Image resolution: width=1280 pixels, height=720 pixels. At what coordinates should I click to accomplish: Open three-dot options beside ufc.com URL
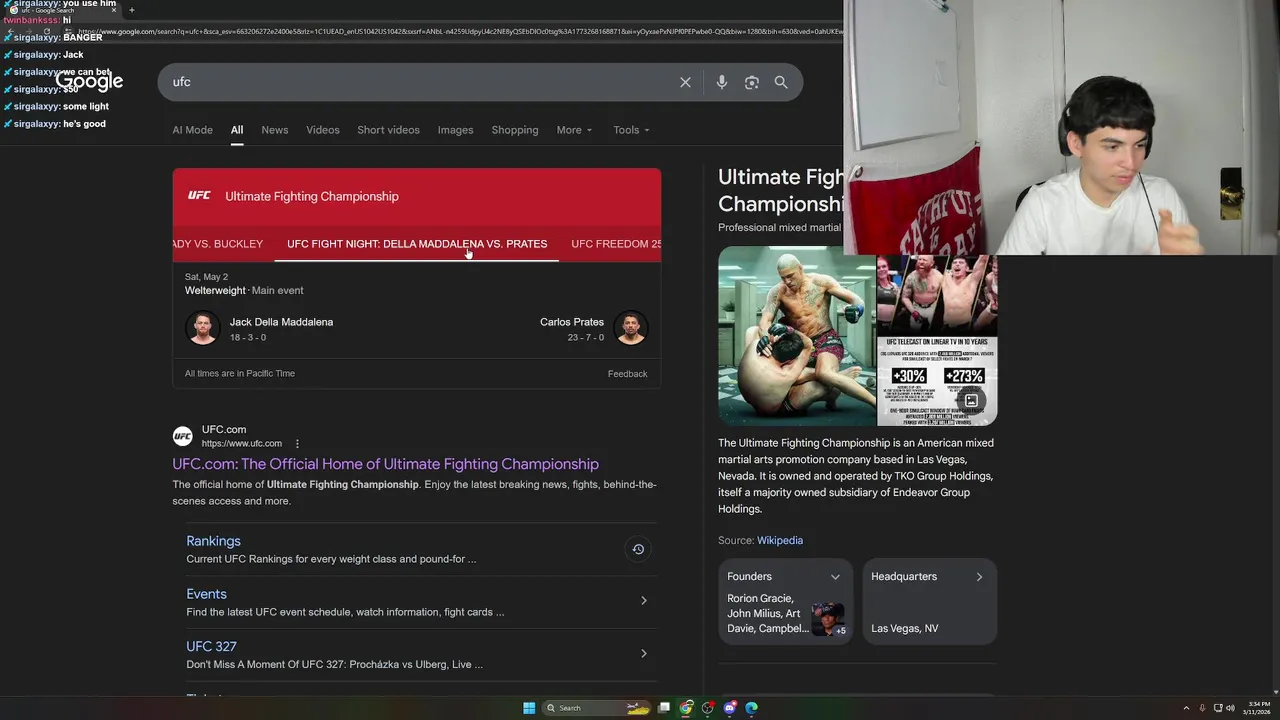pyautogui.click(x=297, y=444)
